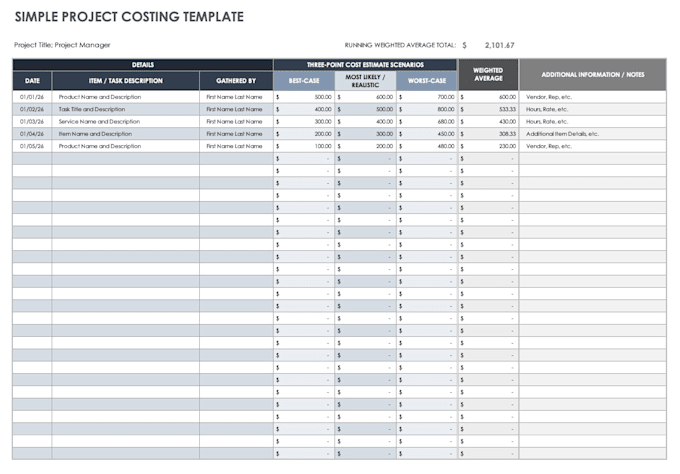Viewport: 680px width, 474px height.
Task: Click the 450.00 worst-case cell
Action: tap(427, 134)
